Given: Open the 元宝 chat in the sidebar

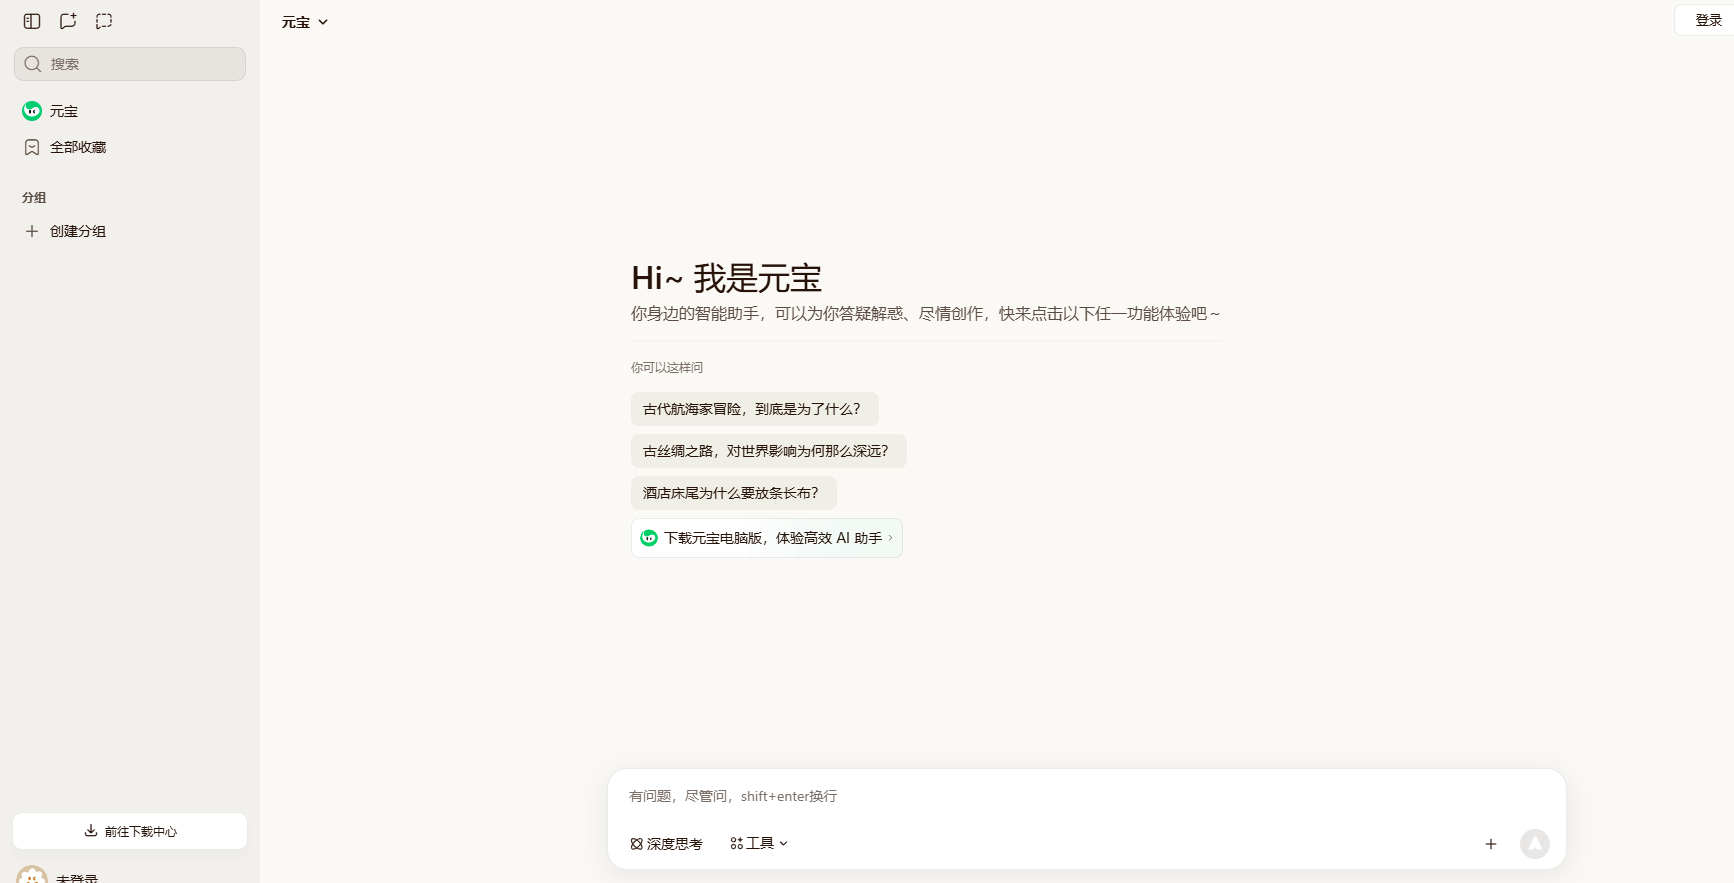Looking at the screenshot, I should pos(130,111).
